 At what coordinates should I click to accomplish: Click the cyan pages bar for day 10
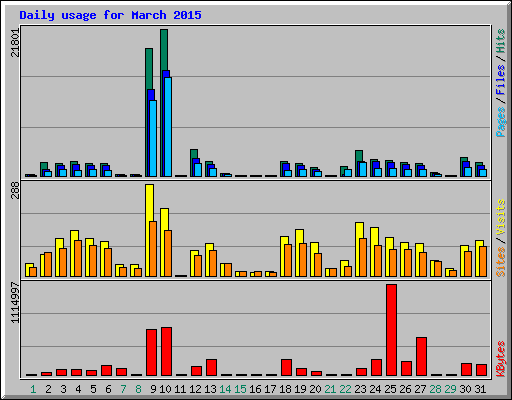(168, 127)
